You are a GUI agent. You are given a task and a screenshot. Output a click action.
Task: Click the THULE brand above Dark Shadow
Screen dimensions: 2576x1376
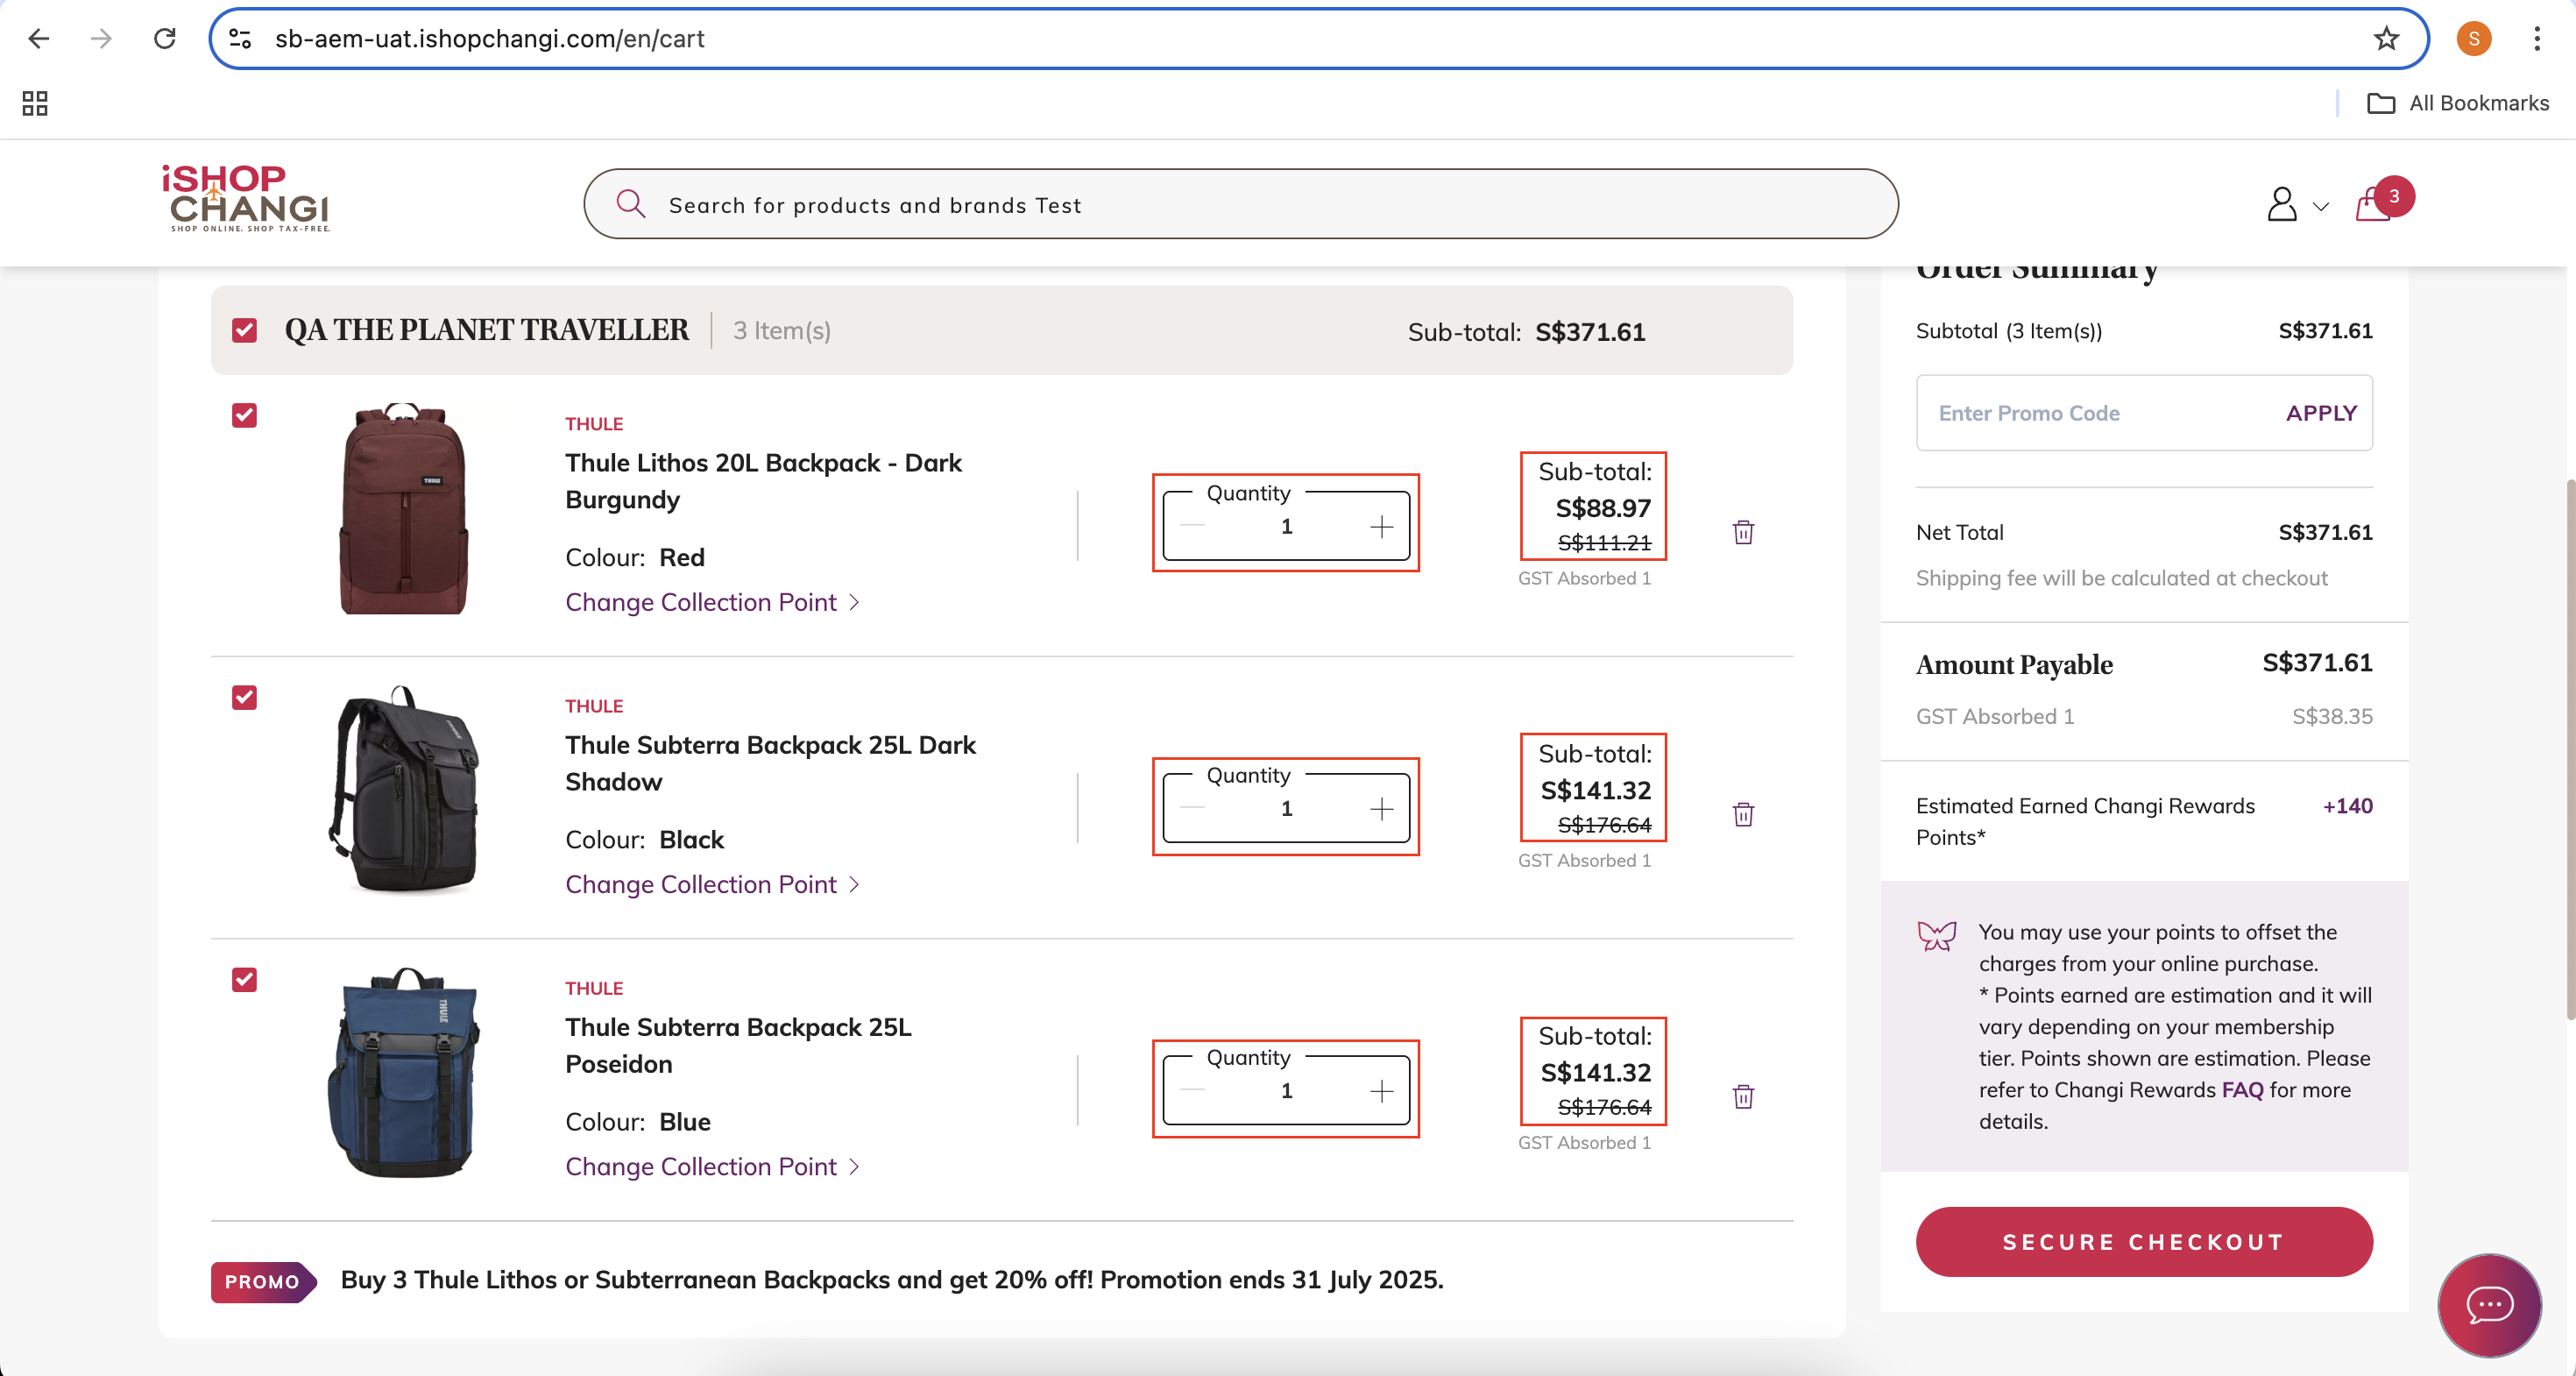[x=594, y=706]
